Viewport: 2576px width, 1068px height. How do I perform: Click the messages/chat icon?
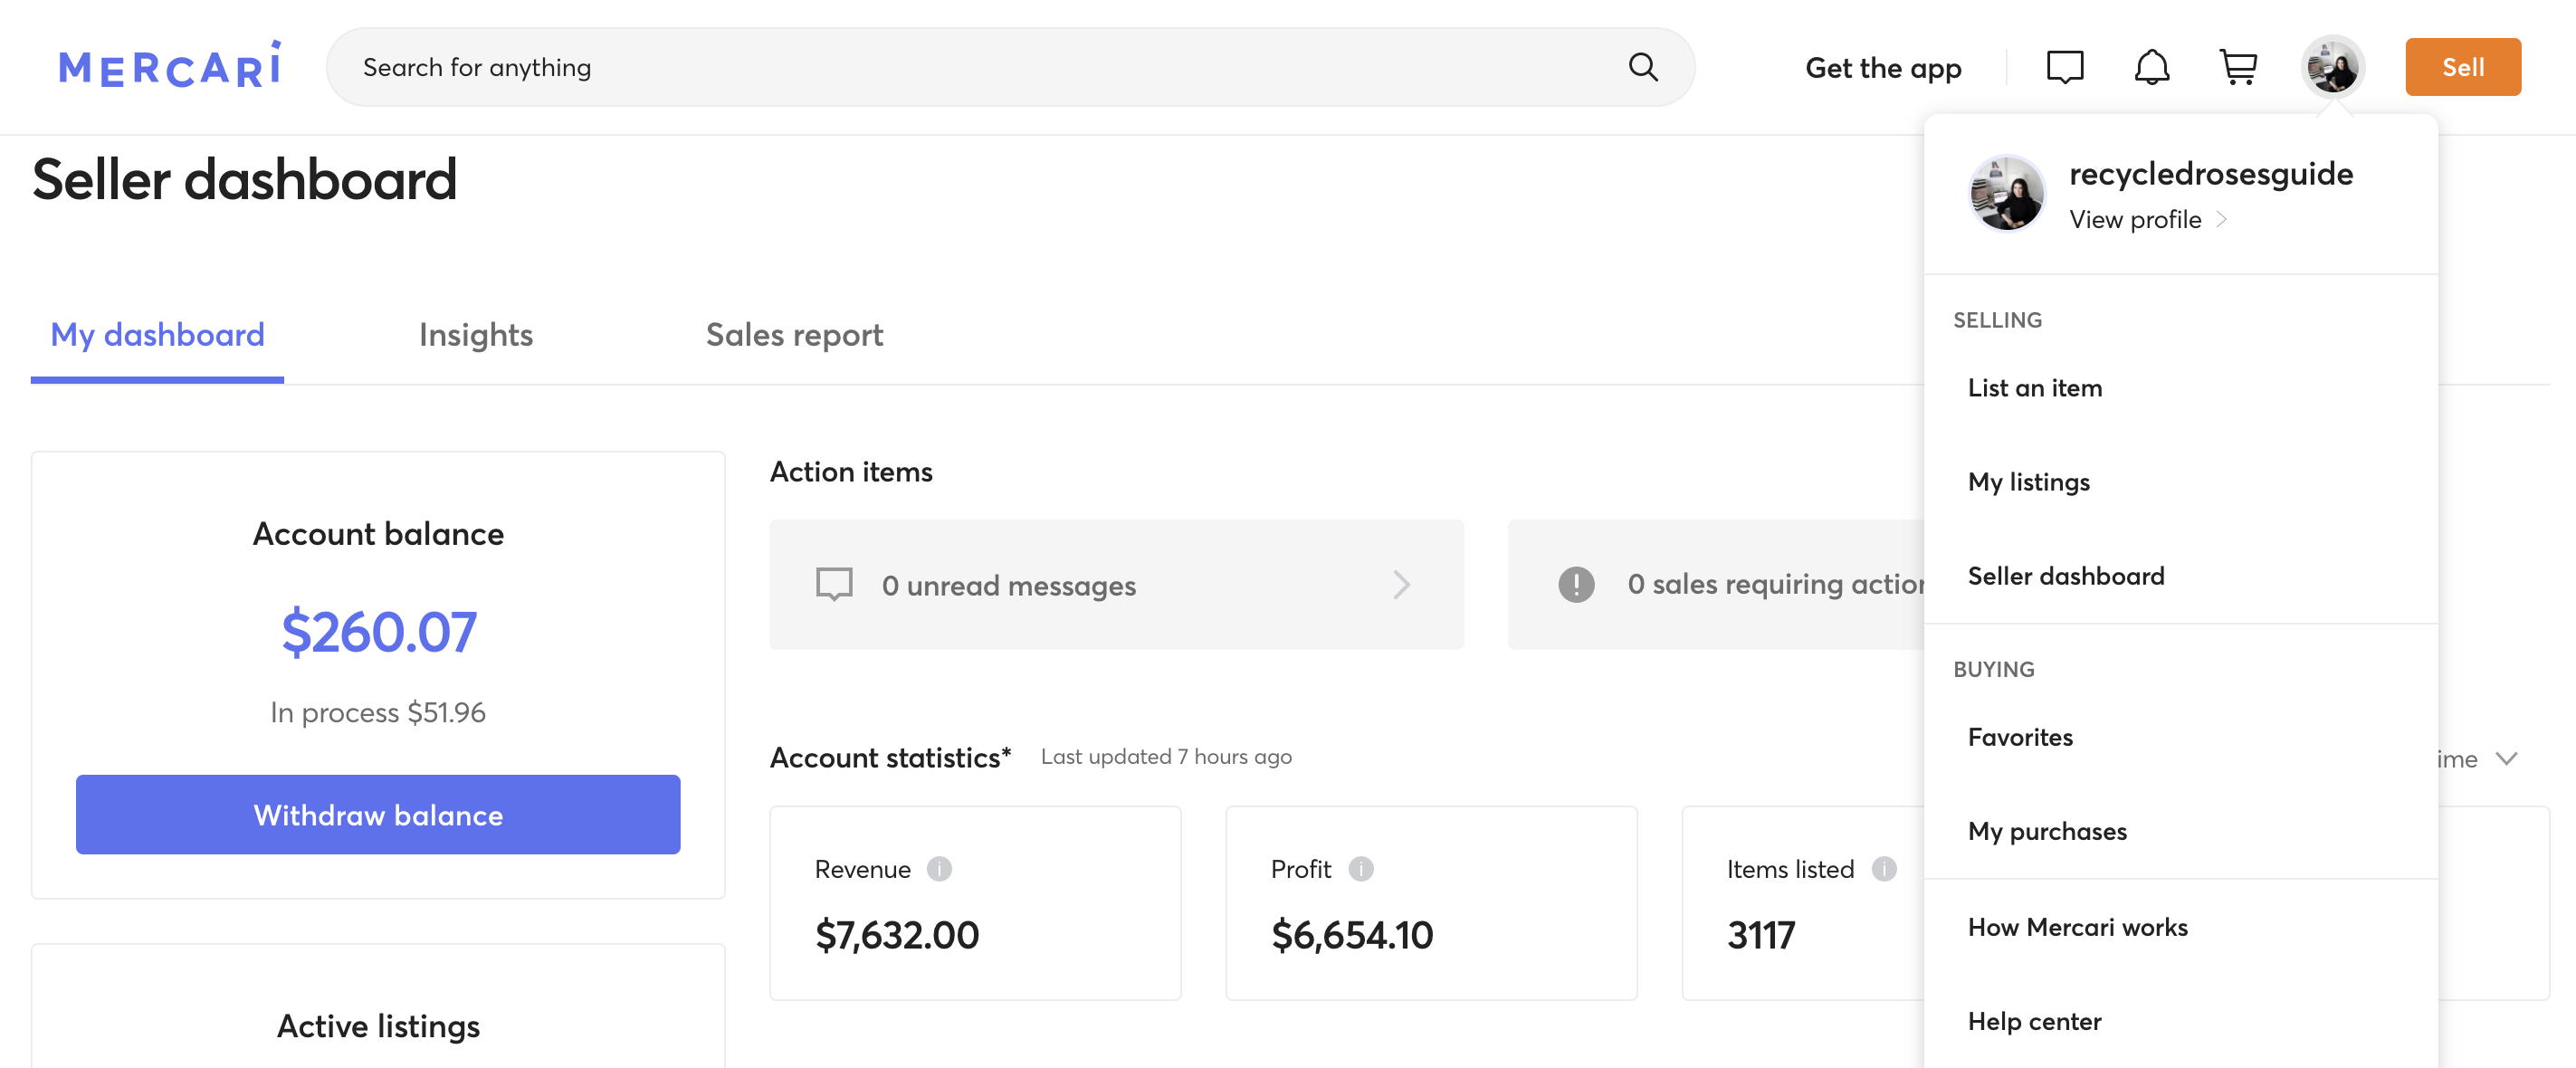pyautogui.click(x=2066, y=66)
